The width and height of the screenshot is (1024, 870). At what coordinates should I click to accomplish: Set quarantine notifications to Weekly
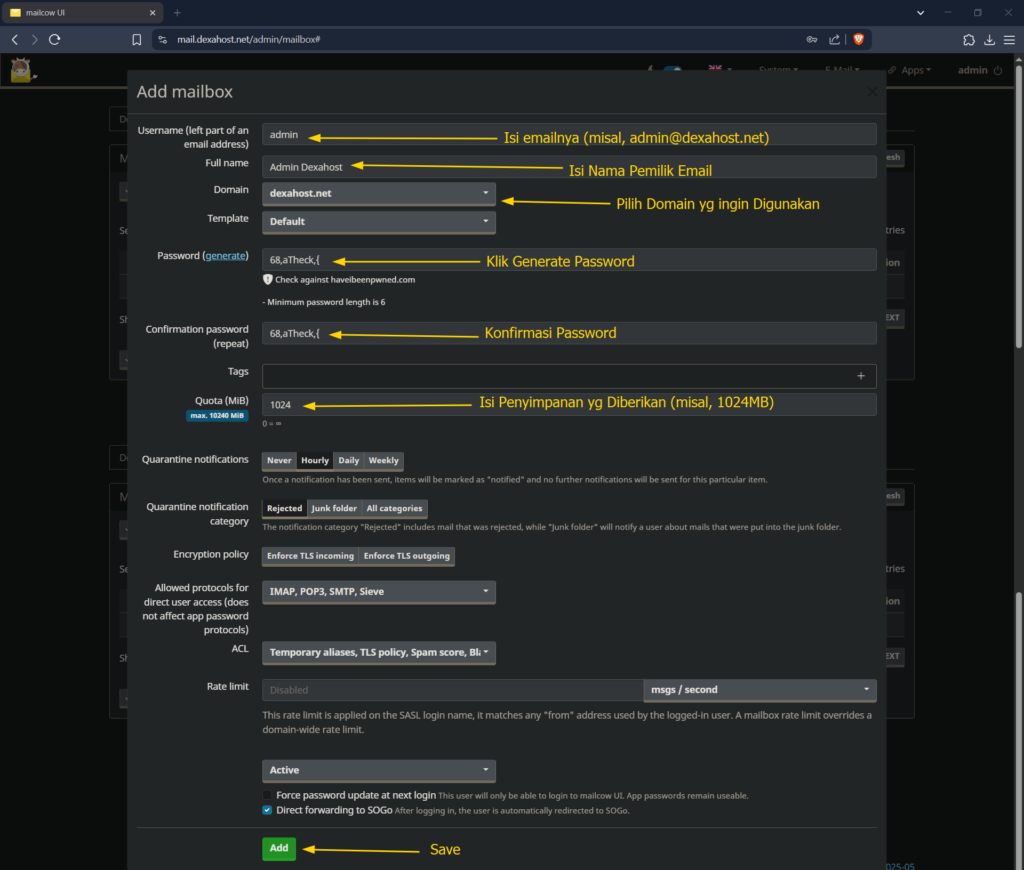pyautogui.click(x=383, y=460)
